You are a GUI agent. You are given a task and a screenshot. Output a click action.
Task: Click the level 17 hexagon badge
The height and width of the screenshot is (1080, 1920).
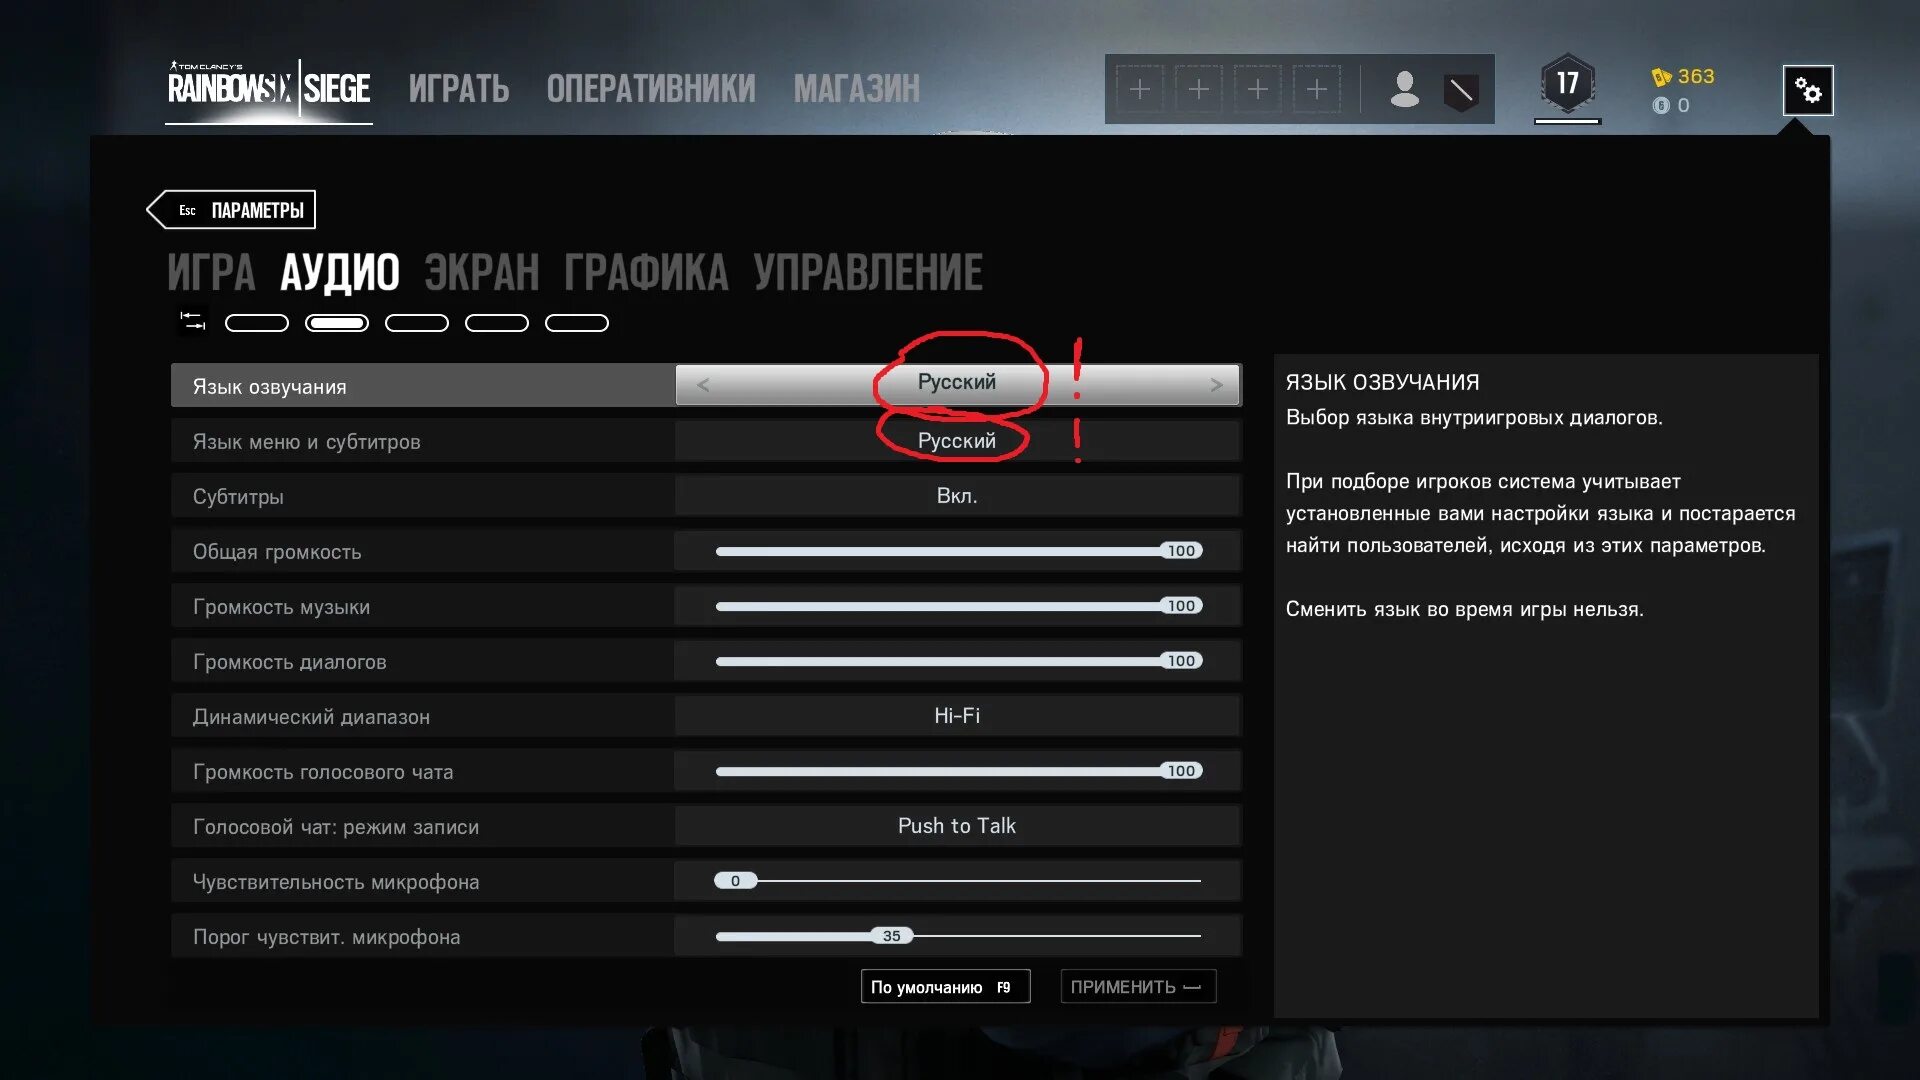coord(1567,84)
